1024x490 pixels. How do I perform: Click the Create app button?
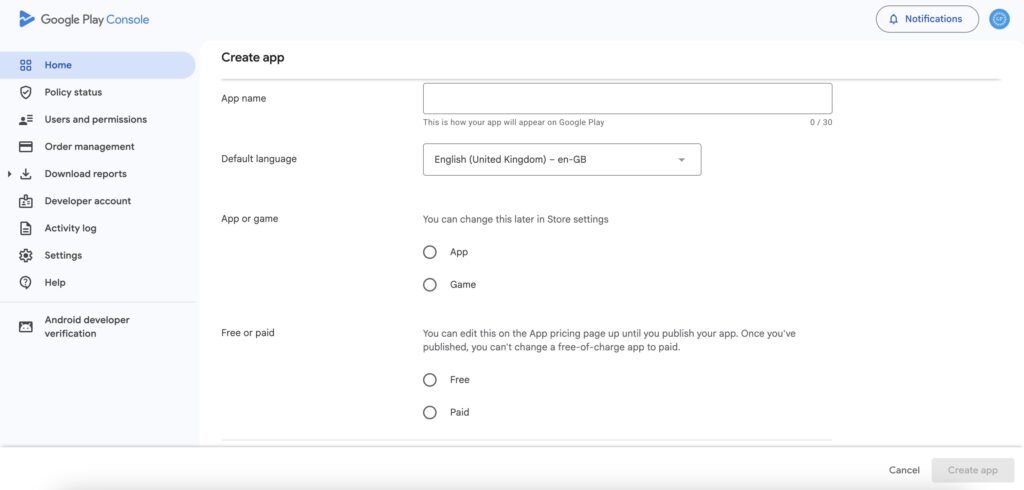click(972, 470)
